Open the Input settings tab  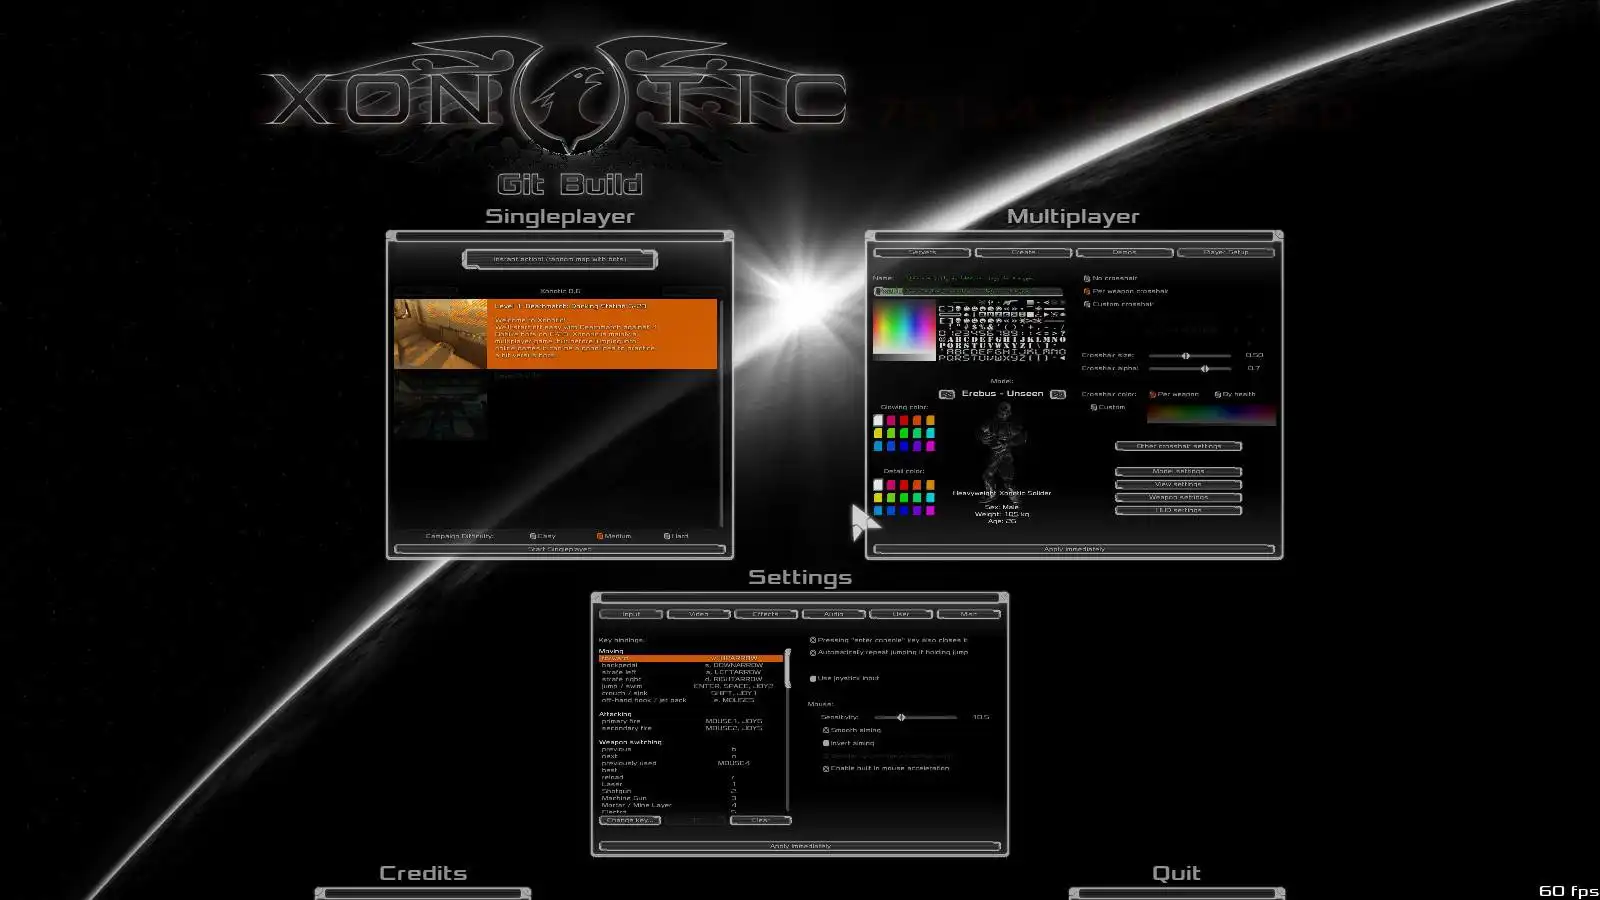click(631, 614)
